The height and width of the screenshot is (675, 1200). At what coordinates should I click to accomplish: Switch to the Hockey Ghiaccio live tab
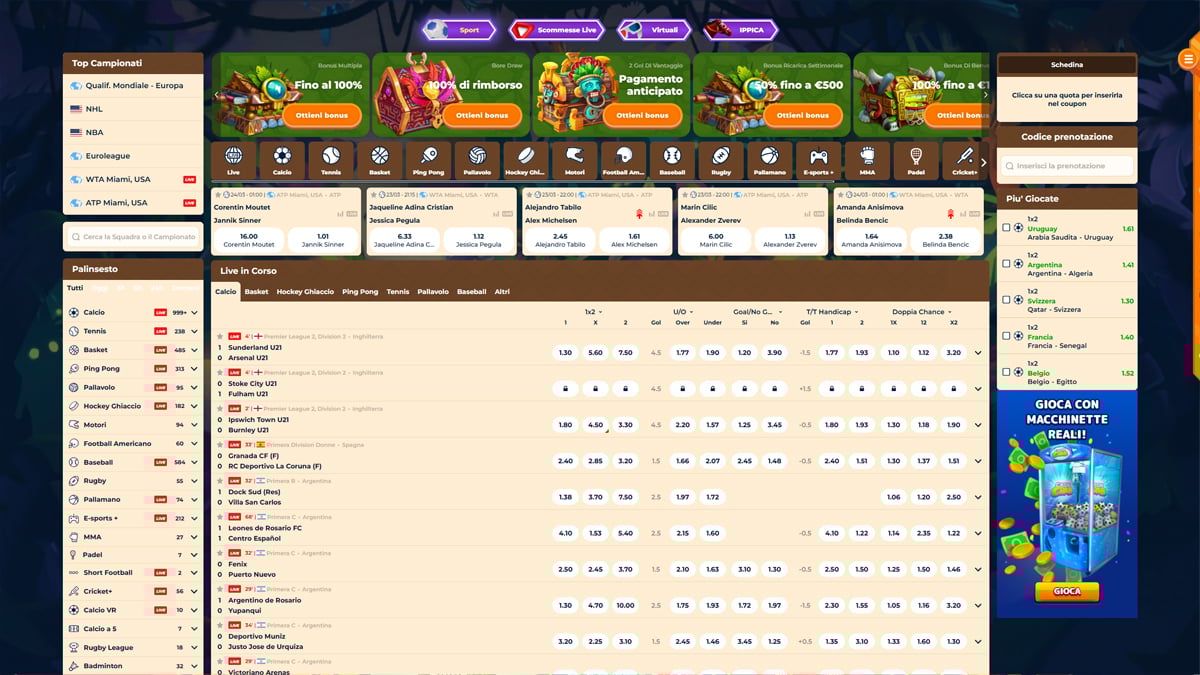coord(305,292)
